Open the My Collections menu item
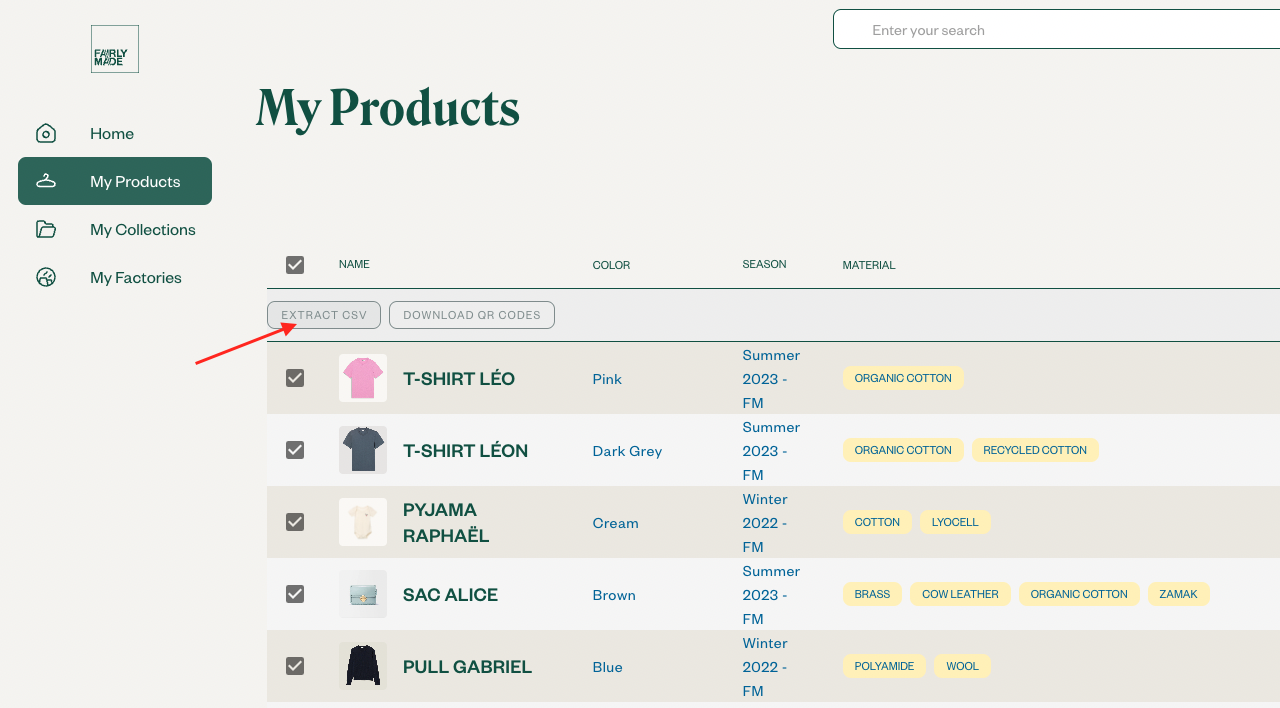1280x708 pixels. coord(142,229)
